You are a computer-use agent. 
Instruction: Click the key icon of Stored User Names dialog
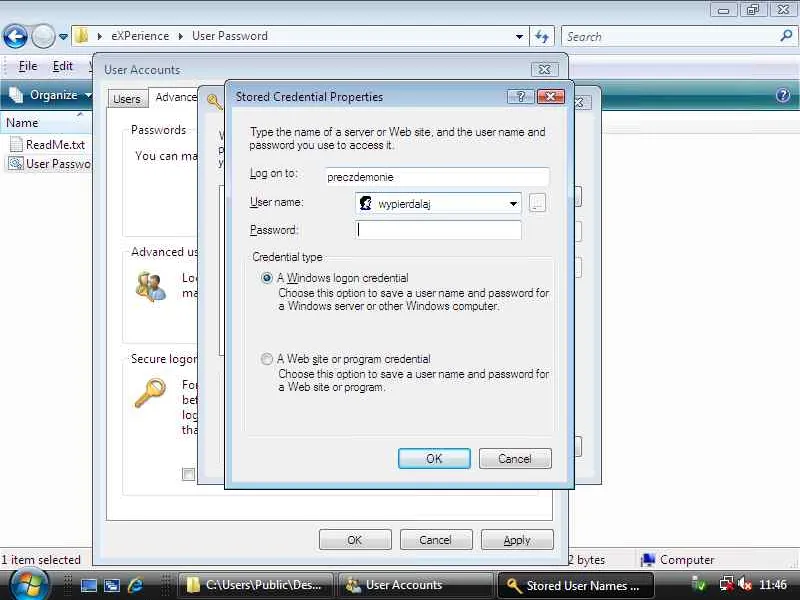point(215,102)
